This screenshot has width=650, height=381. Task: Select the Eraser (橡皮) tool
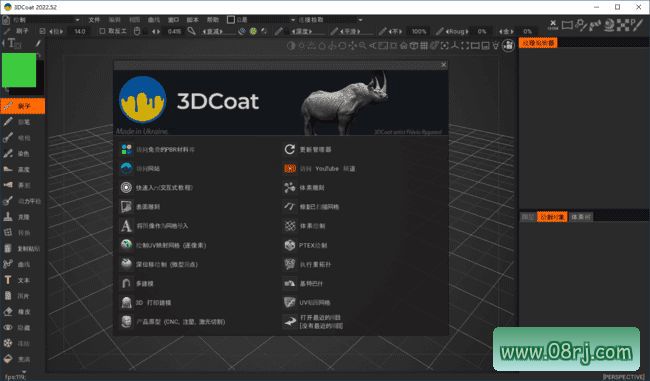tap(22, 311)
